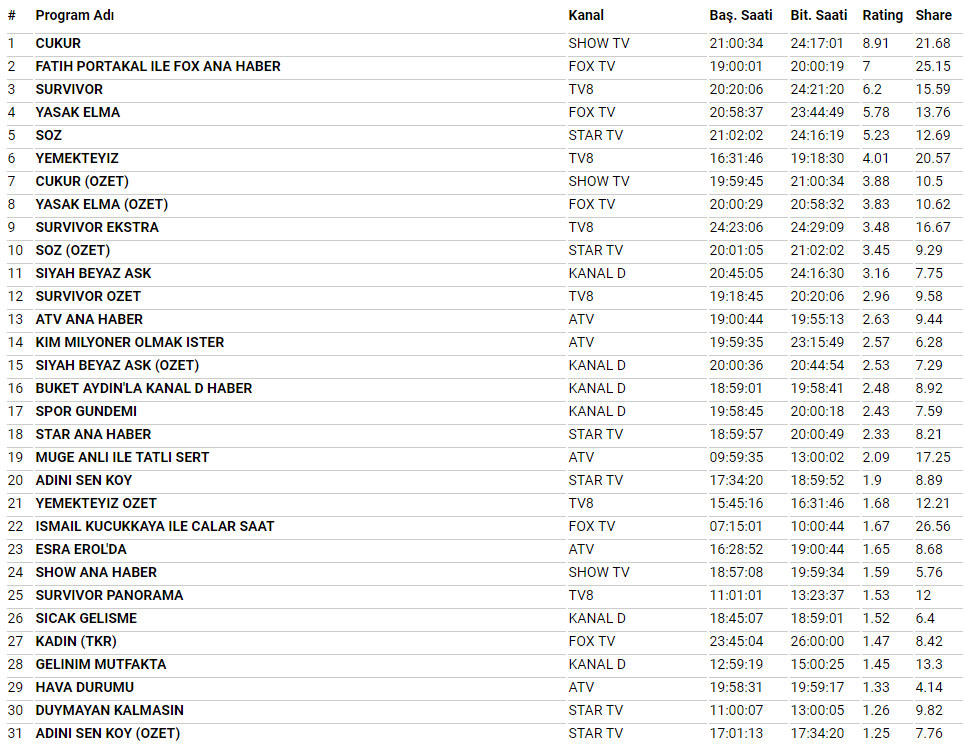The height and width of the screenshot is (746, 967).
Task: Open FATIH PORTAKAL ILE FOX ANA HABER entry
Action: [158, 66]
